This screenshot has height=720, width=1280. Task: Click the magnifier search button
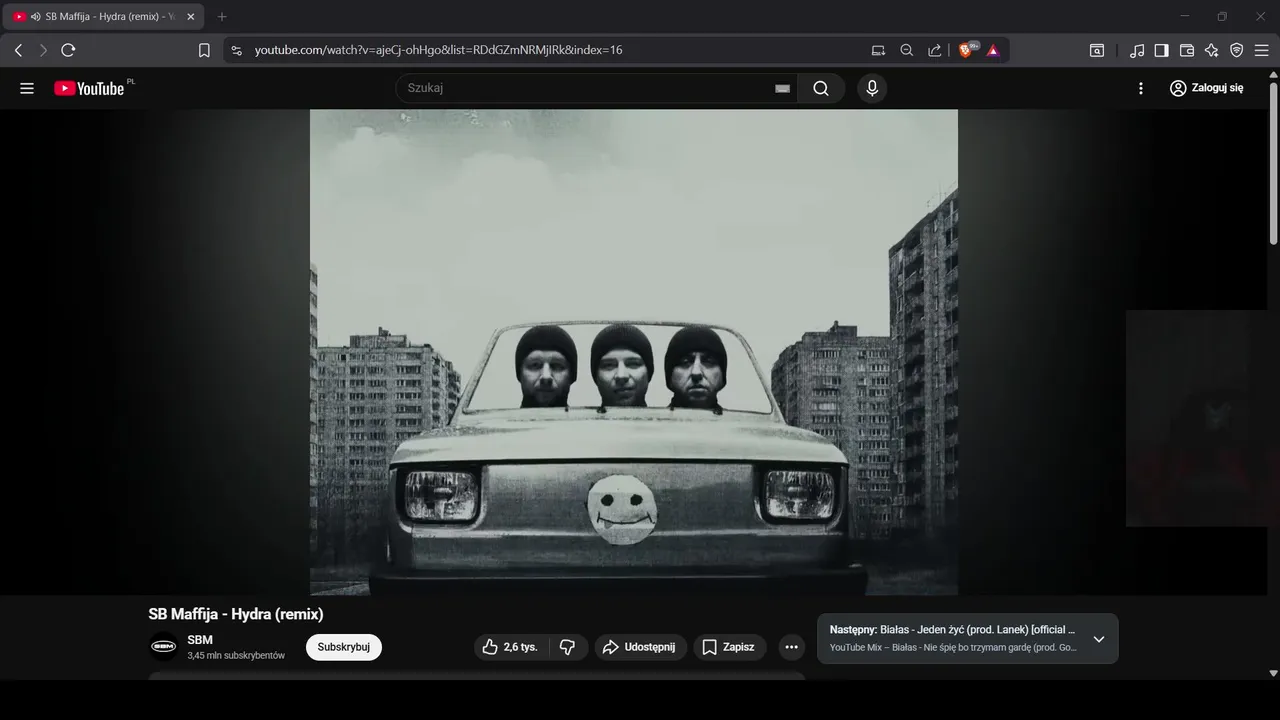[x=821, y=88]
